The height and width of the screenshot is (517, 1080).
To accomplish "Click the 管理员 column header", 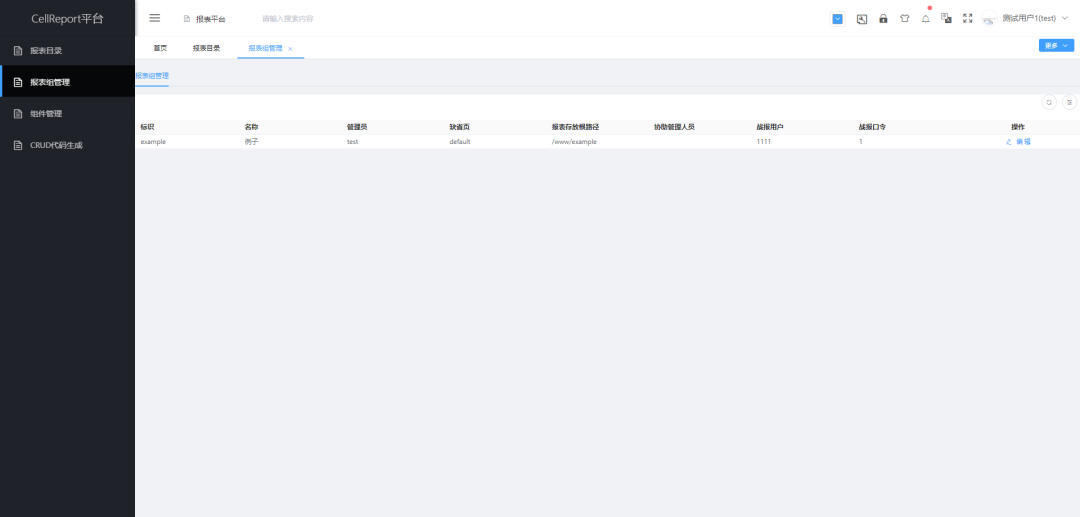I will click(x=357, y=127).
